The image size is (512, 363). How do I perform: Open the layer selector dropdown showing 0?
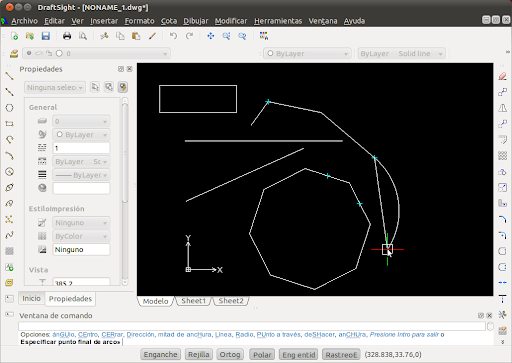pyautogui.click(x=97, y=54)
